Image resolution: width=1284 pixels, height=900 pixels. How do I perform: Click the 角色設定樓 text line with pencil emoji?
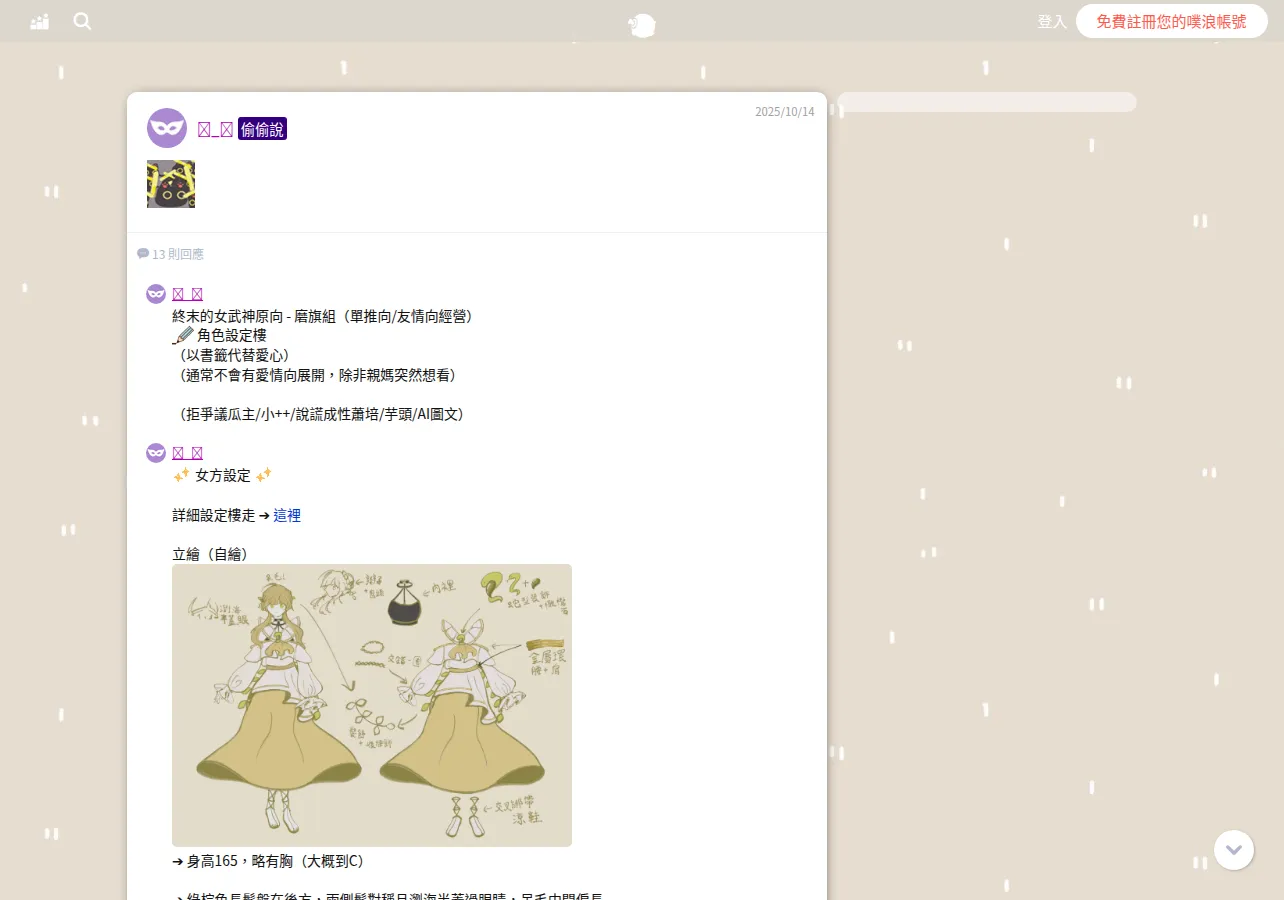[220, 335]
